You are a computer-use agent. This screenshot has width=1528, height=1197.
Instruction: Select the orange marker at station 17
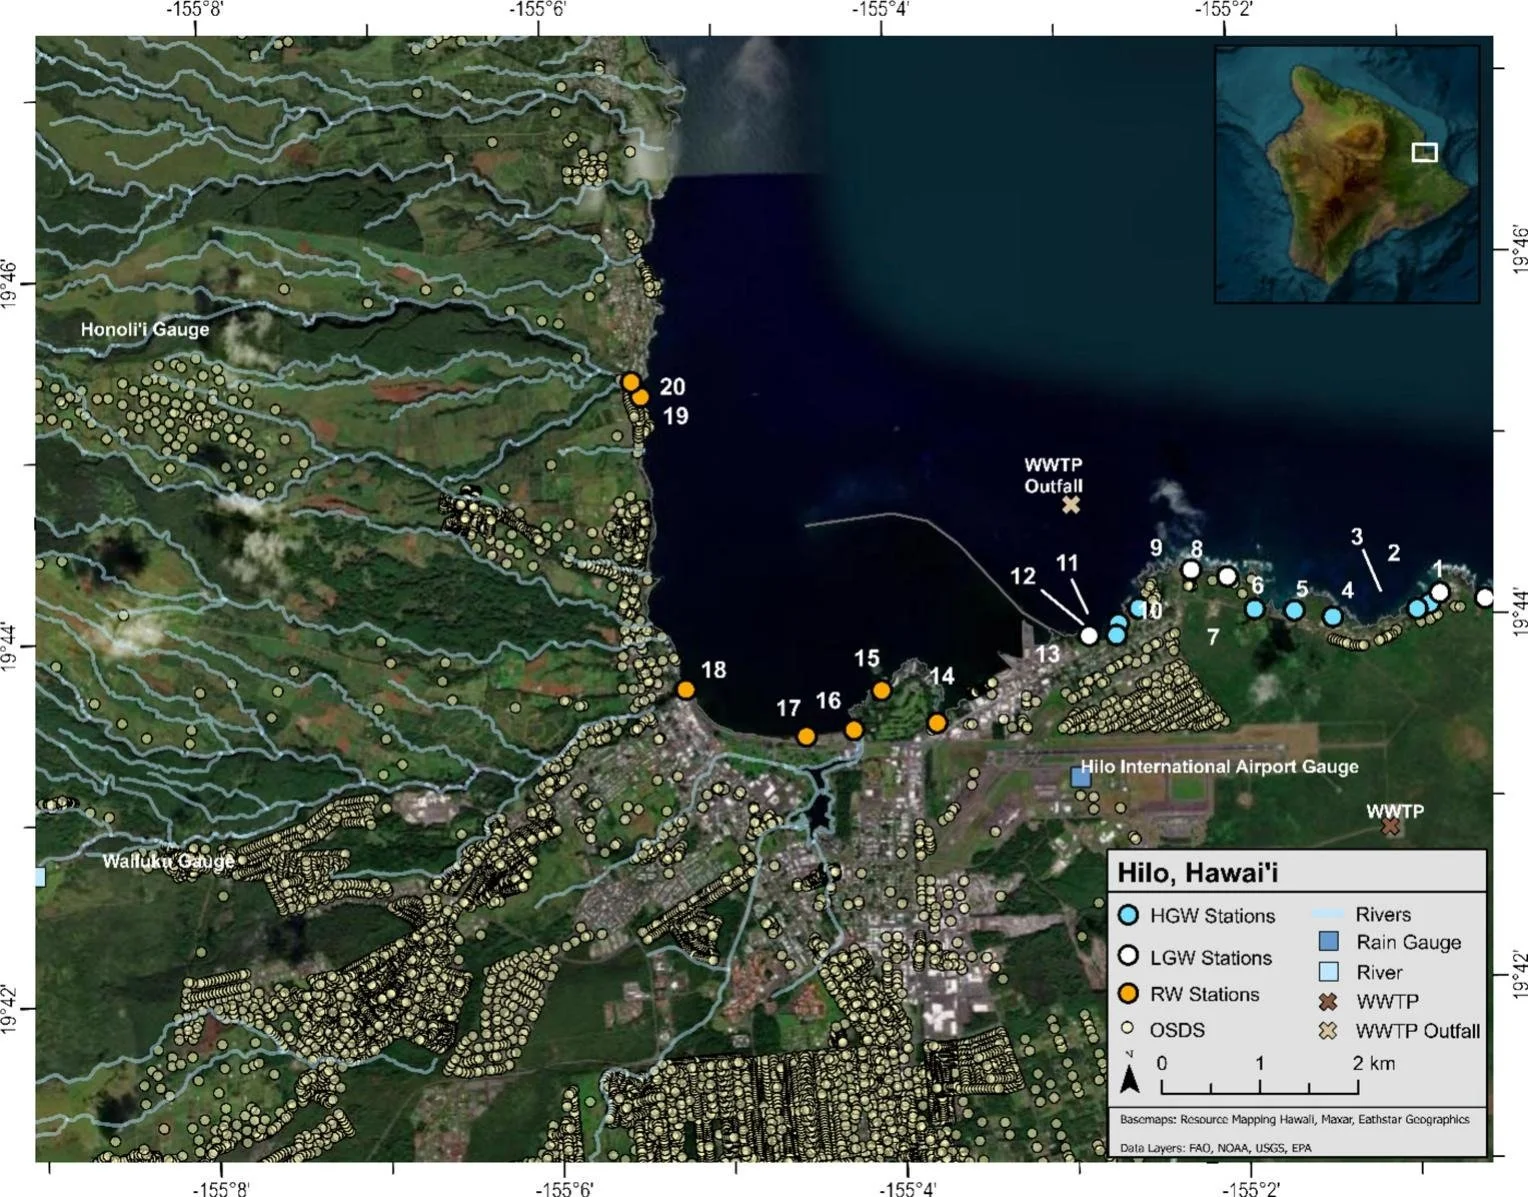click(x=806, y=737)
